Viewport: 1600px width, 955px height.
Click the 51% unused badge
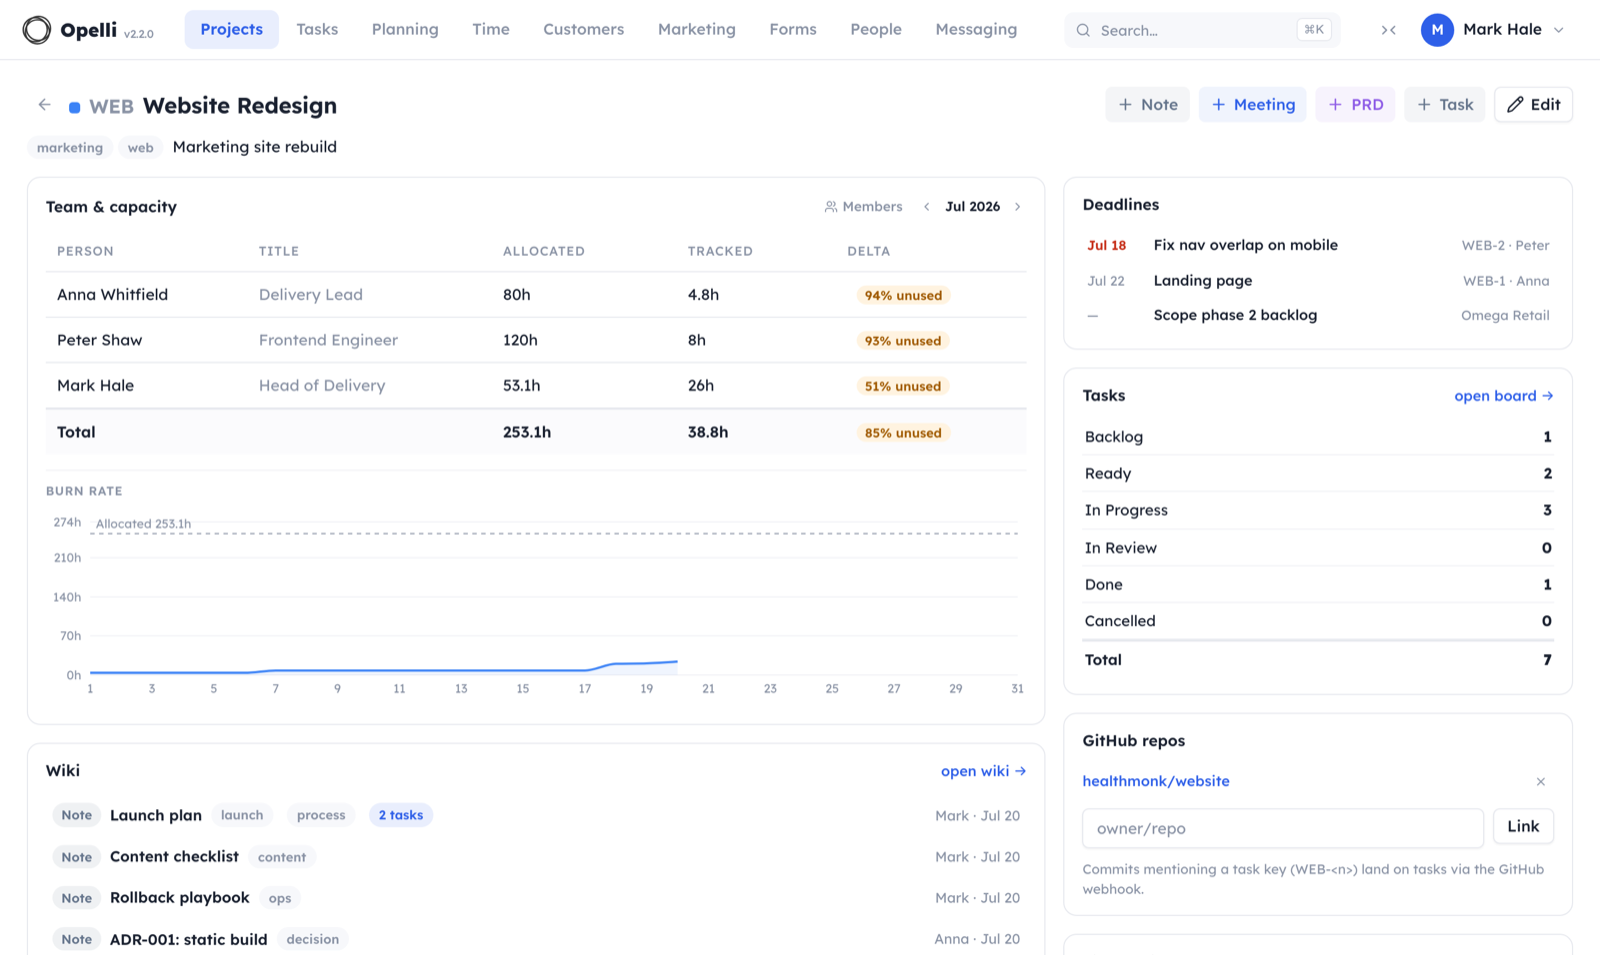click(x=903, y=387)
